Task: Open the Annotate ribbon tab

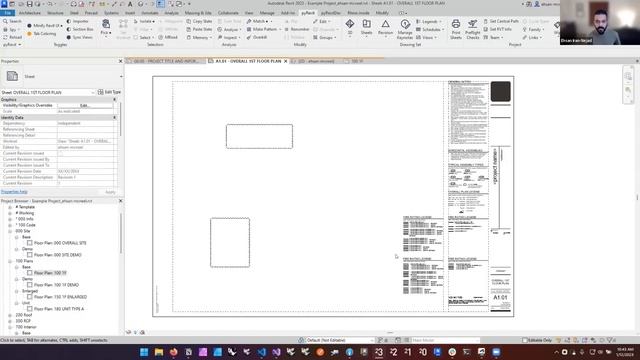Action: coord(149,13)
